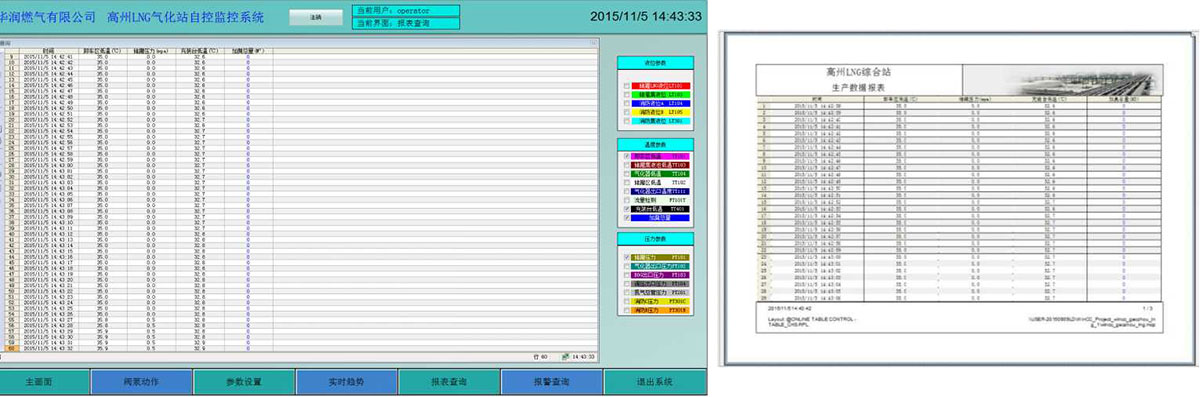Toggle the red LT101 level checkbox
Viewport: 1200px width, 397px height.
[627, 86]
